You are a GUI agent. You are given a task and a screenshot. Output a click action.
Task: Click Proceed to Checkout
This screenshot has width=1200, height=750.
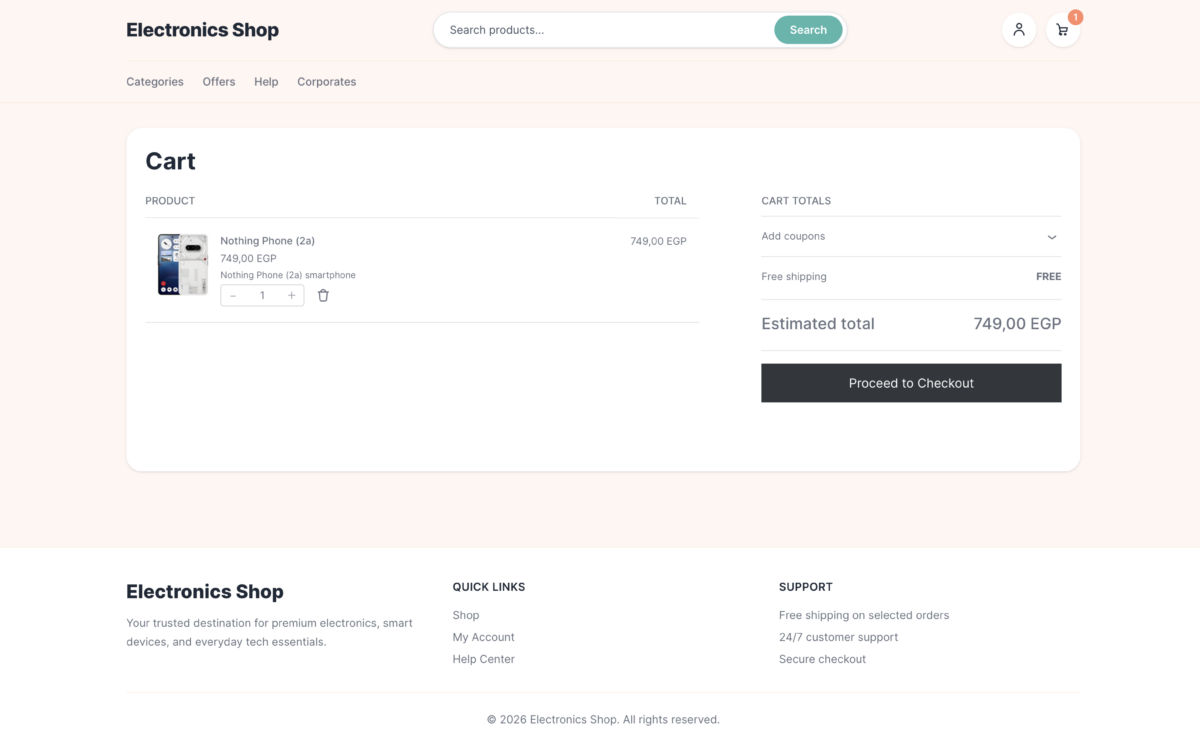[911, 383]
